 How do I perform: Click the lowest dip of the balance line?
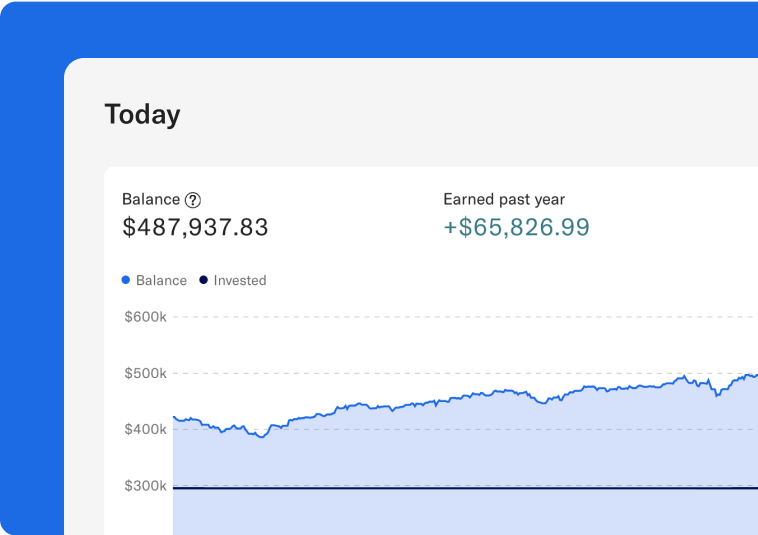(x=262, y=436)
